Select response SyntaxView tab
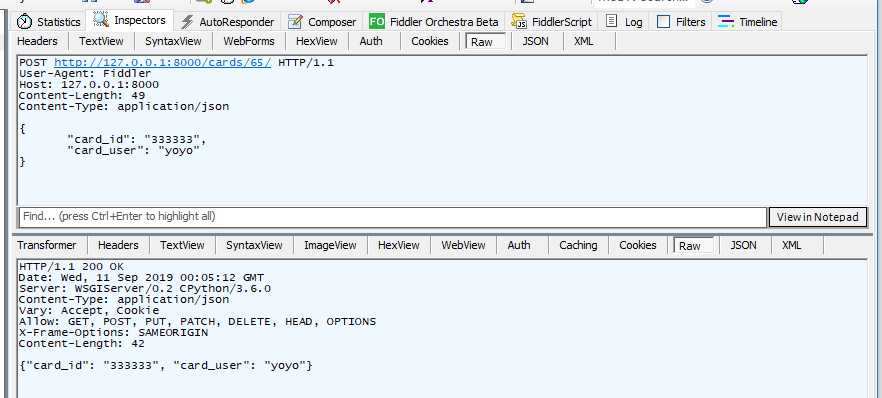This screenshot has height=398, width=882. pos(254,245)
